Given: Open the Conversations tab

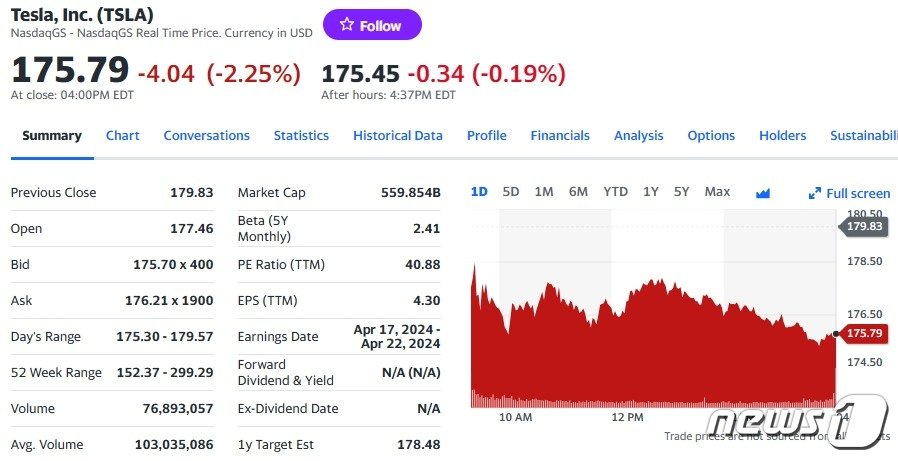Looking at the screenshot, I should coord(206,136).
